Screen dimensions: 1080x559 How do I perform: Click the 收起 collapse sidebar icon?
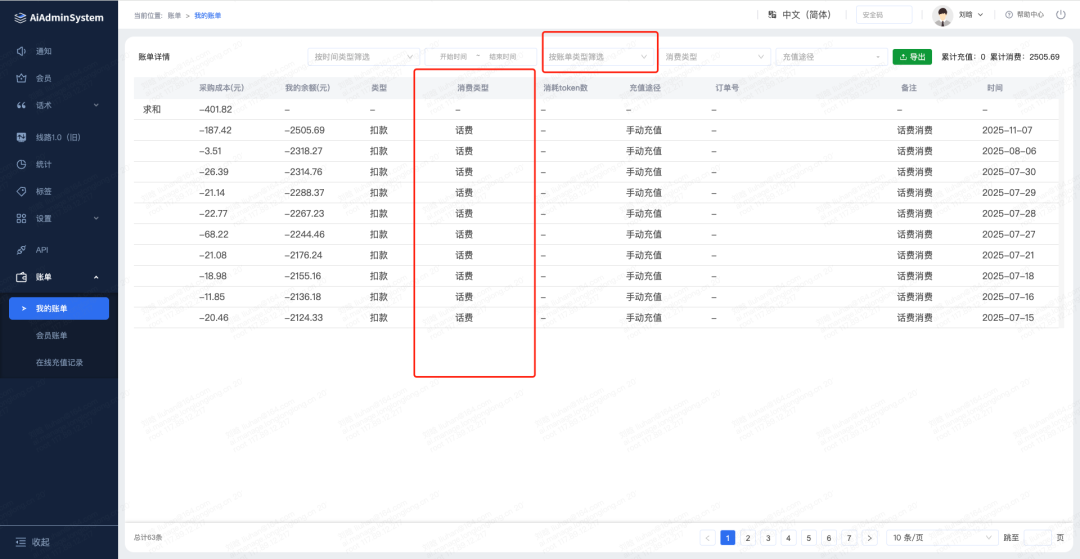tap(21, 542)
